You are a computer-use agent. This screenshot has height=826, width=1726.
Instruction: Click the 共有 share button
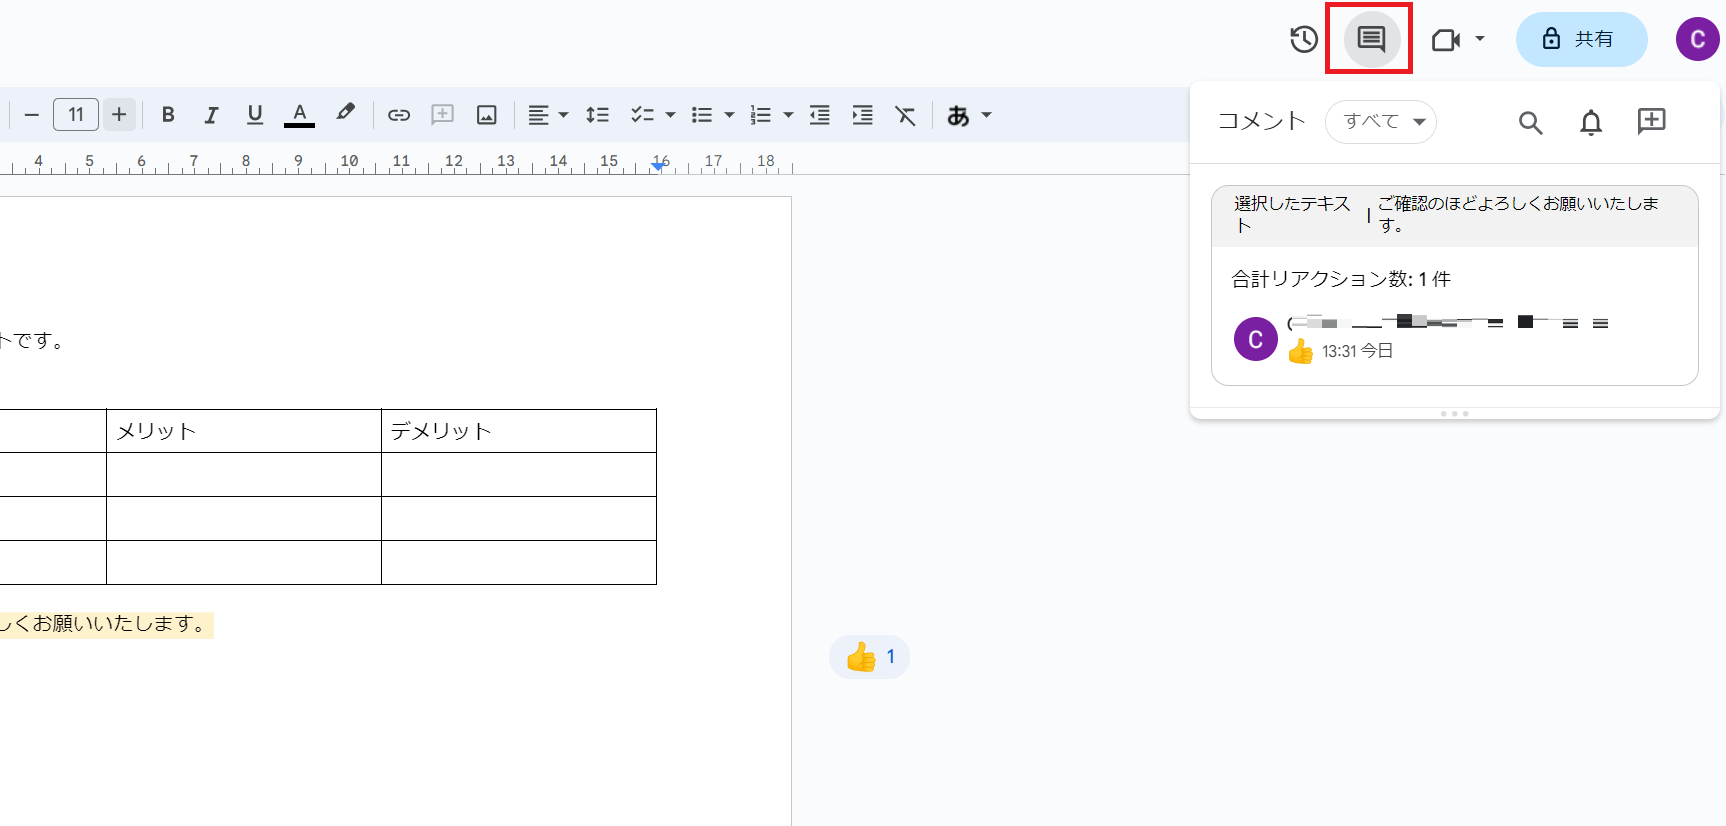pyautogui.click(x=1581, y=39)
